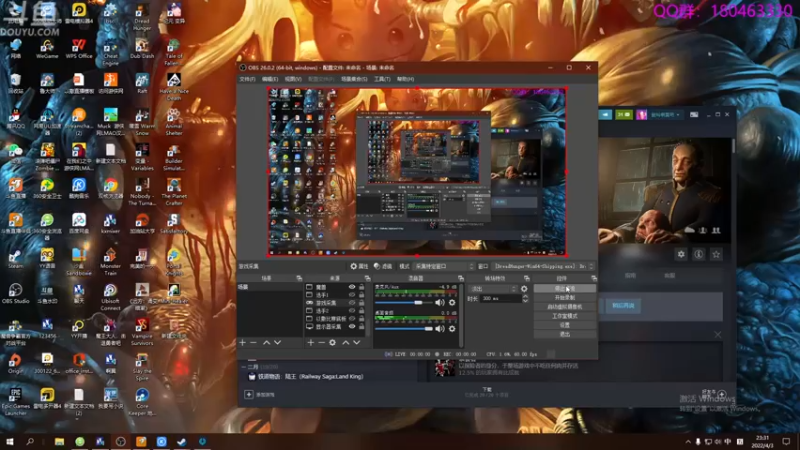Image resolution: width=800 pixels, height=450 pixels.
Task: Click the info icon in Steam window
Action: click(x=698, y=254)
